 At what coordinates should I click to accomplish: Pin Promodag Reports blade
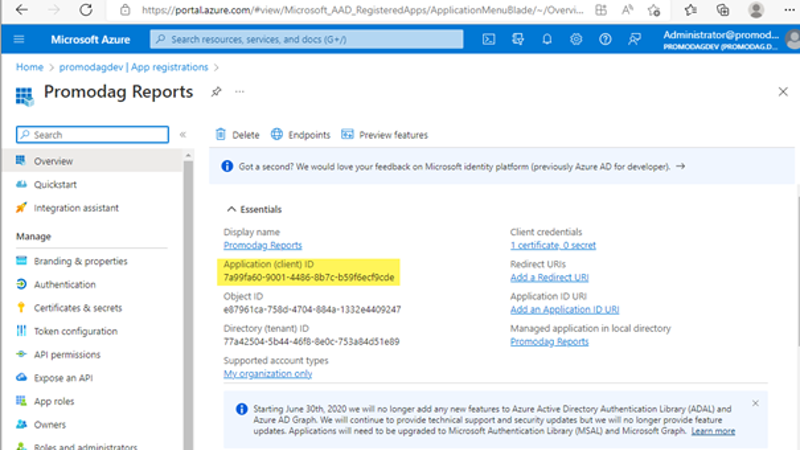pos(216,92)
